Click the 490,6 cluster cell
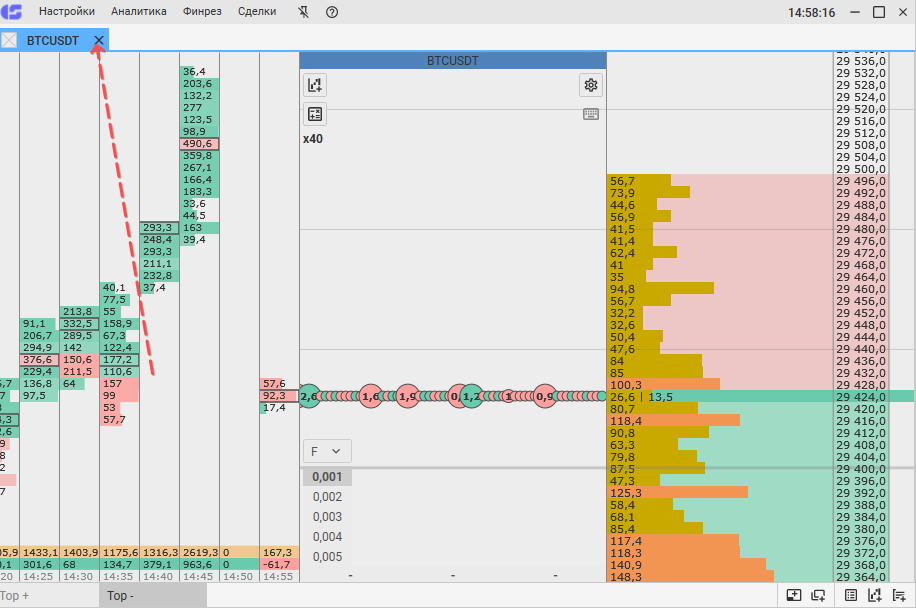 point(199,144)
